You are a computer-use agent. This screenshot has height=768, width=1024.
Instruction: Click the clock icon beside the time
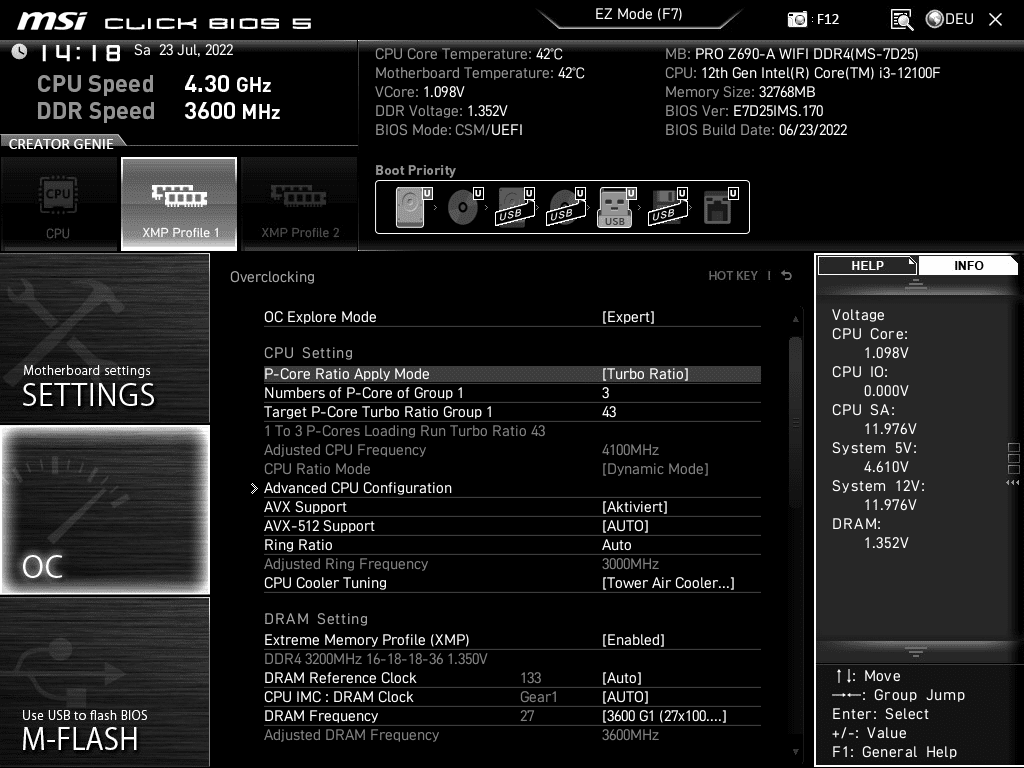[x=19, y=52]
